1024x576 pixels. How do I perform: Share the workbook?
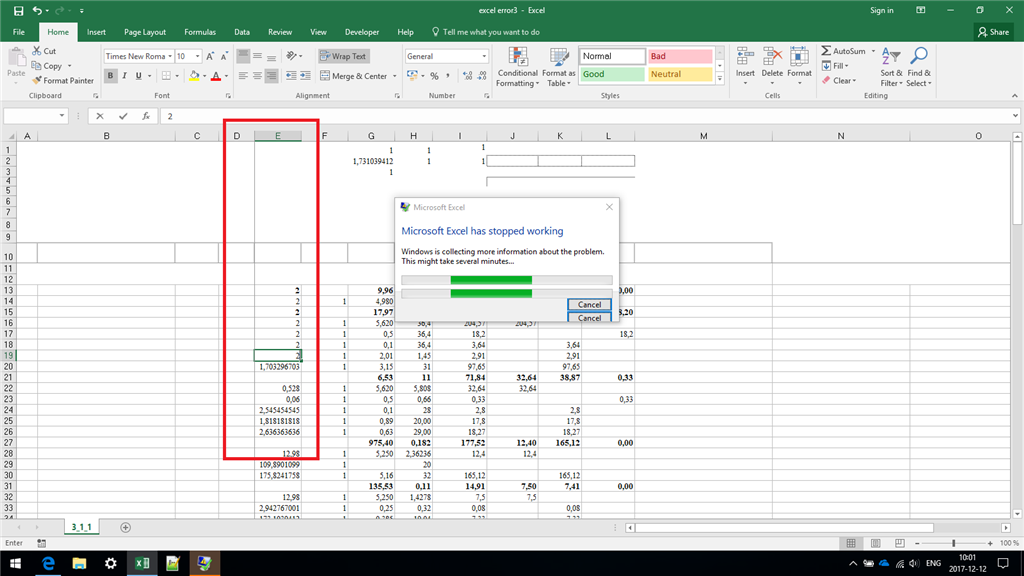click(x=993, y=32)
